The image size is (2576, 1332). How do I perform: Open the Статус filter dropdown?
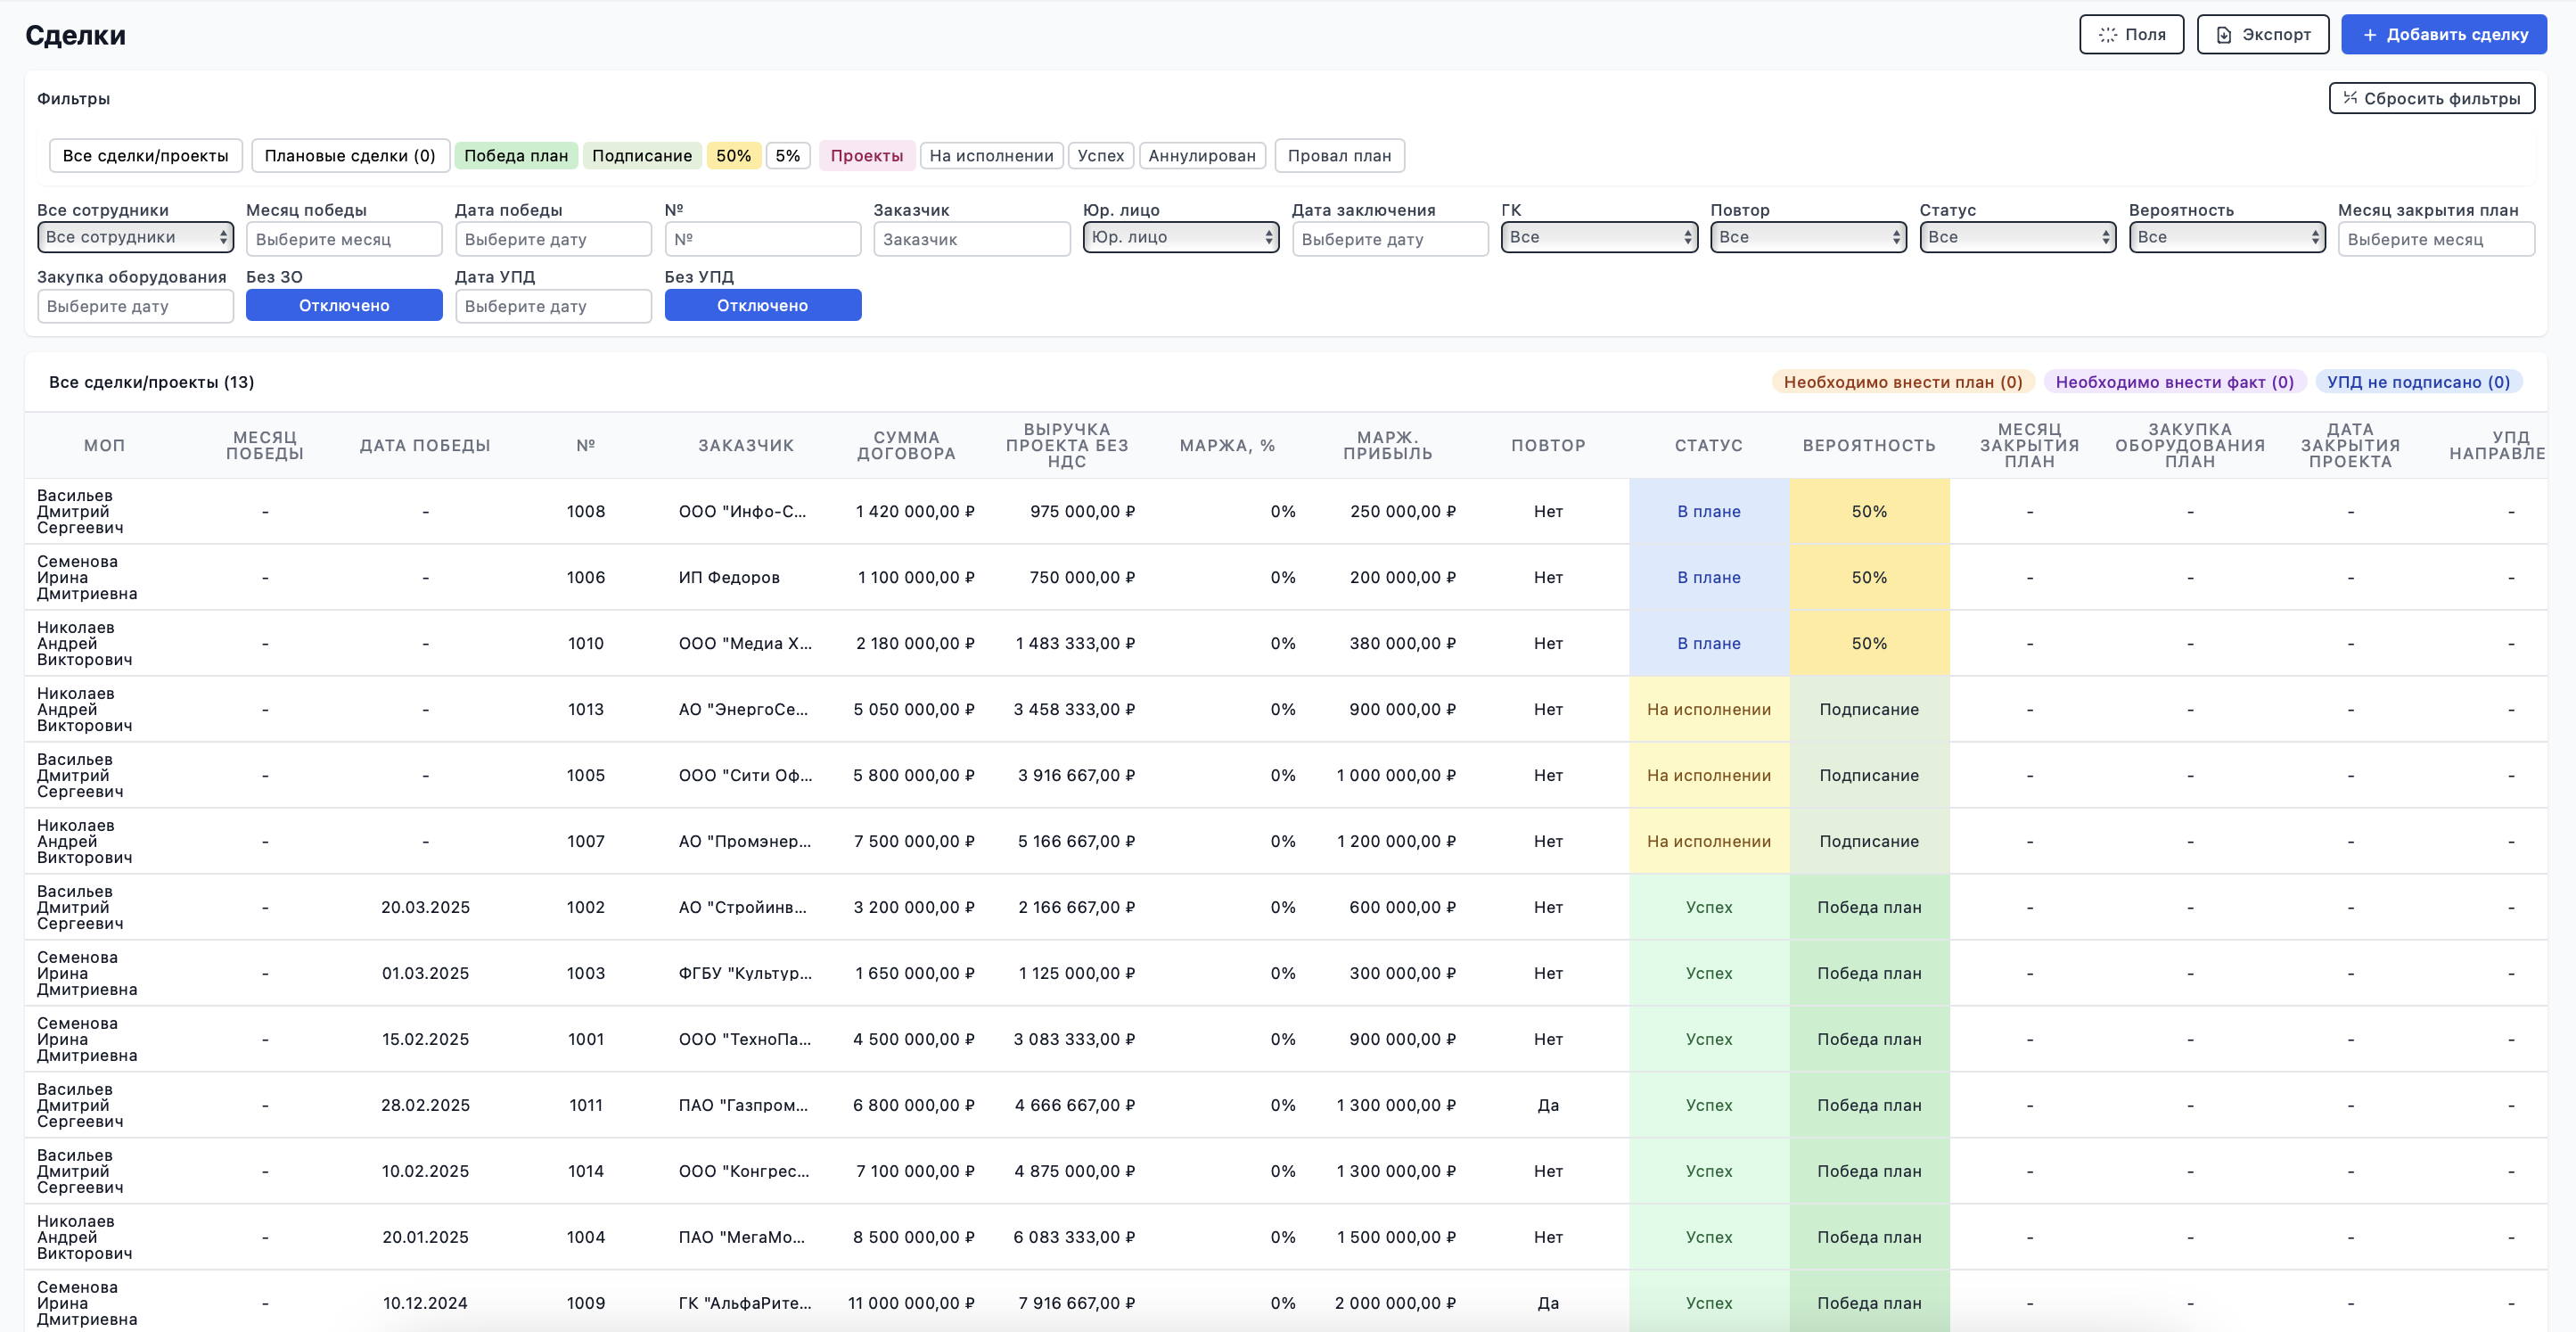[x=2017, y=237]
